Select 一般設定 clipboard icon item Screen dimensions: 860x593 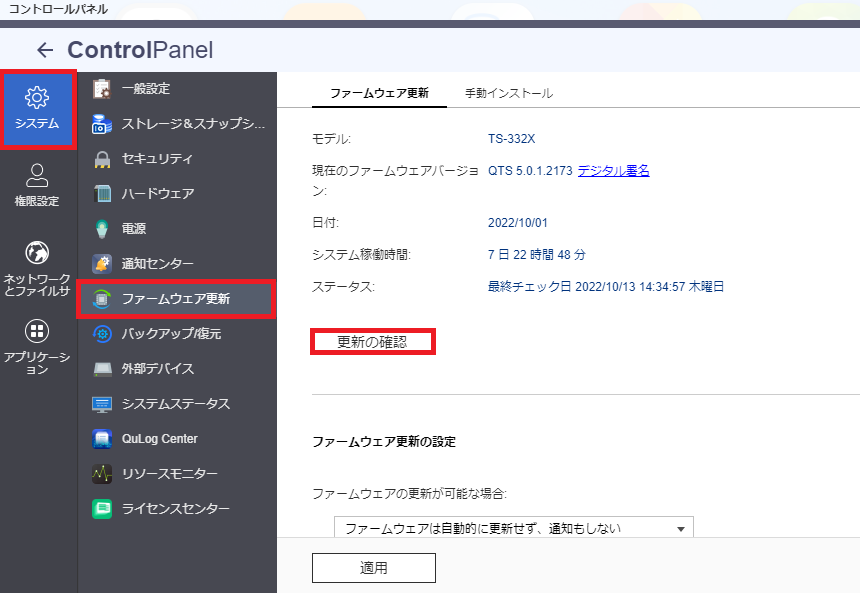177,88
